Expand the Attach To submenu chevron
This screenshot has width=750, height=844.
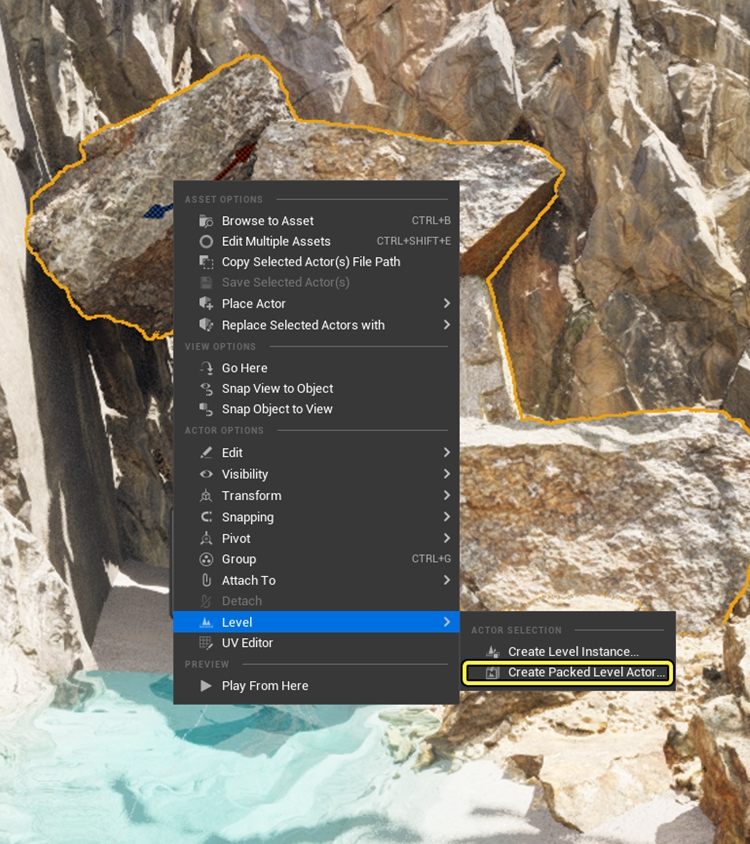pos(446,580)
